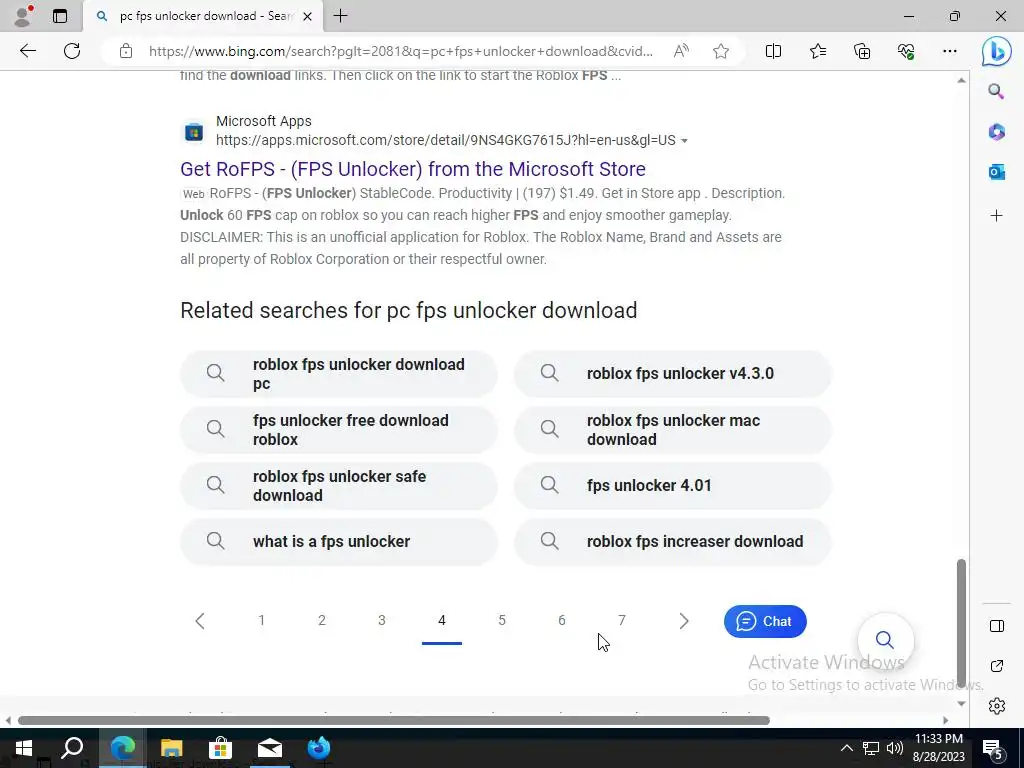
Task: Open Microsoft Store from taskbar
Action: click(x=221, y=748)
